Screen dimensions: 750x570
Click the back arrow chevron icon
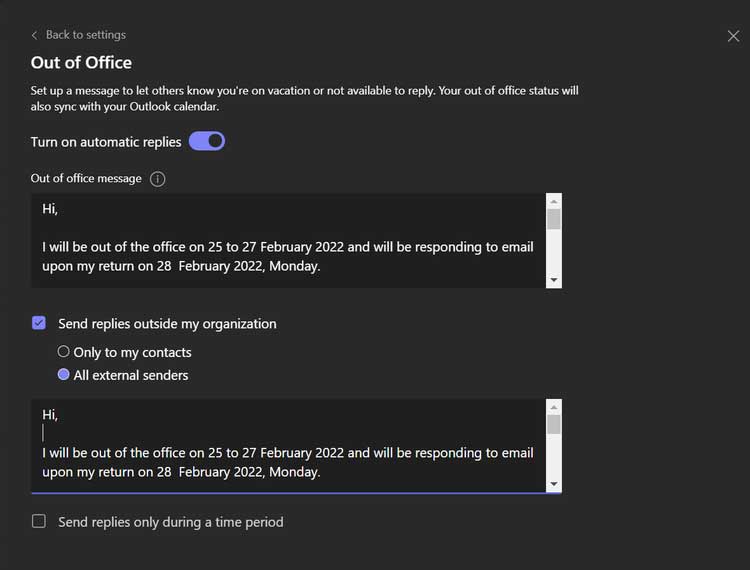coord(35,35)
